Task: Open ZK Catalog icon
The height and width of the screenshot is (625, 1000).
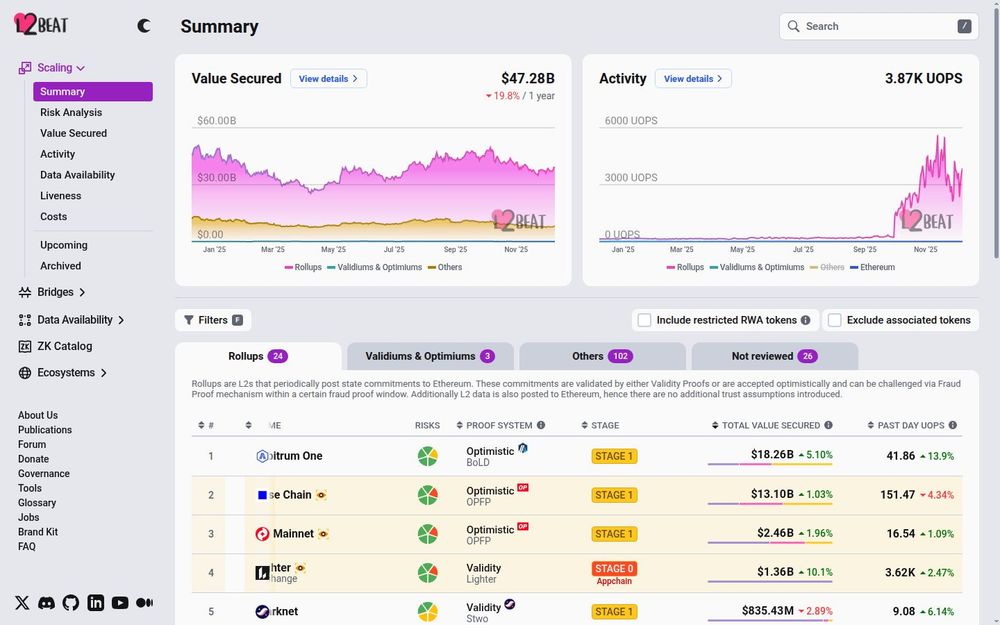Action: pyautogui.click(x=25, y=346)
